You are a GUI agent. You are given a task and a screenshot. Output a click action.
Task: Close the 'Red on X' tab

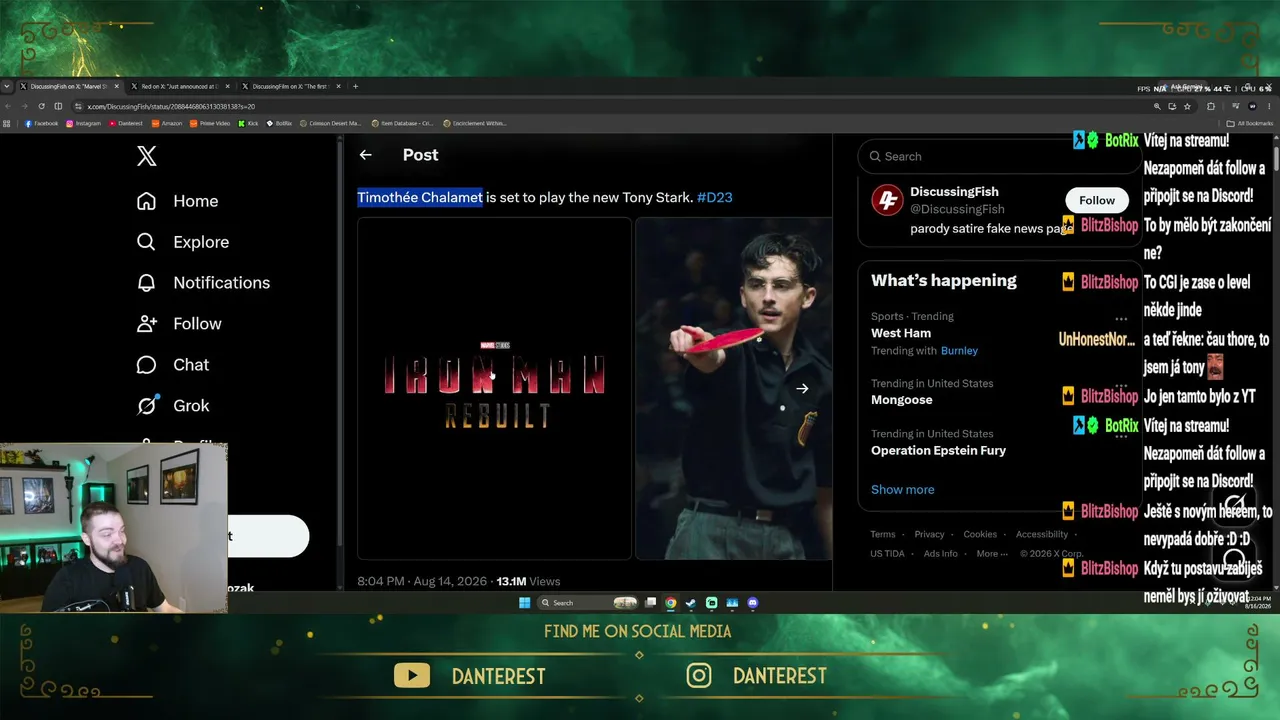pyautogui.click(x=227, y=87)
